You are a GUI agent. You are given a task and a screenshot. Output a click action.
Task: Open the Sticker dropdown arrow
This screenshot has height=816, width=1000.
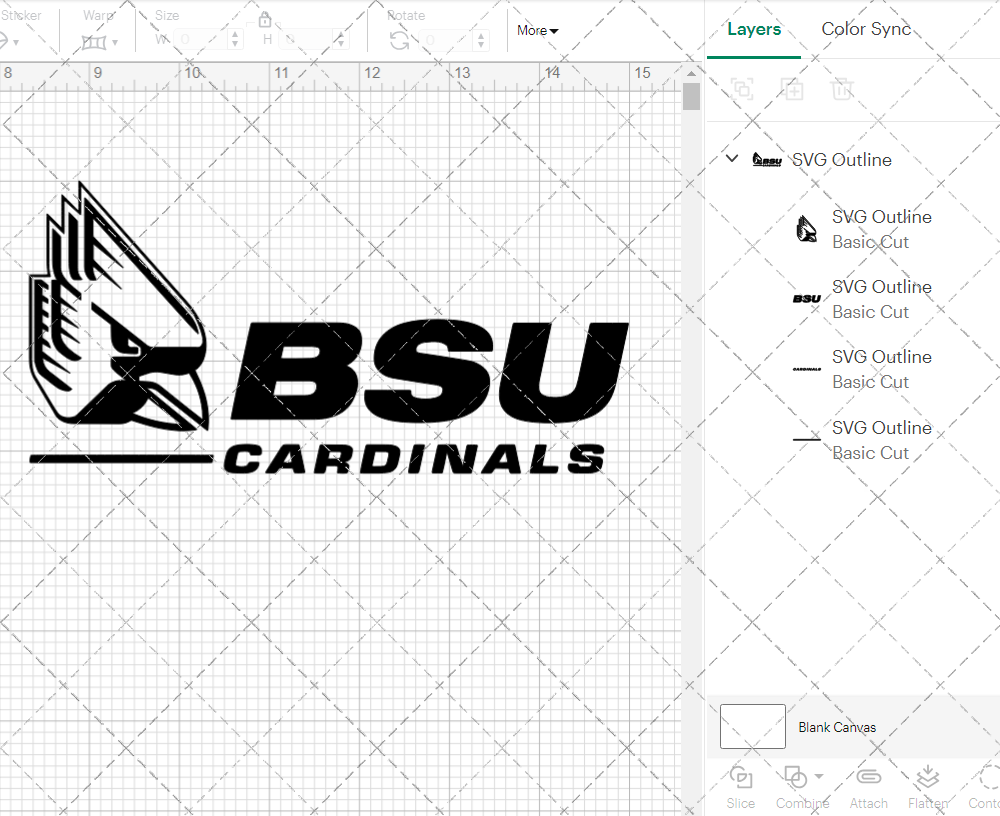point(16,43)
